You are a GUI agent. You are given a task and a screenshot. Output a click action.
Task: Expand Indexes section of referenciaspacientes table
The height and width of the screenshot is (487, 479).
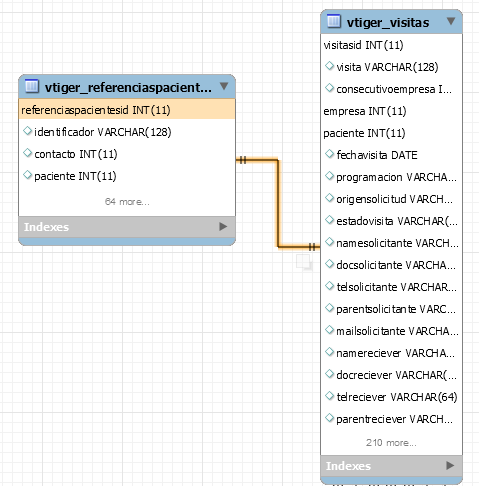pyautogui.click(x=223, y=227)
